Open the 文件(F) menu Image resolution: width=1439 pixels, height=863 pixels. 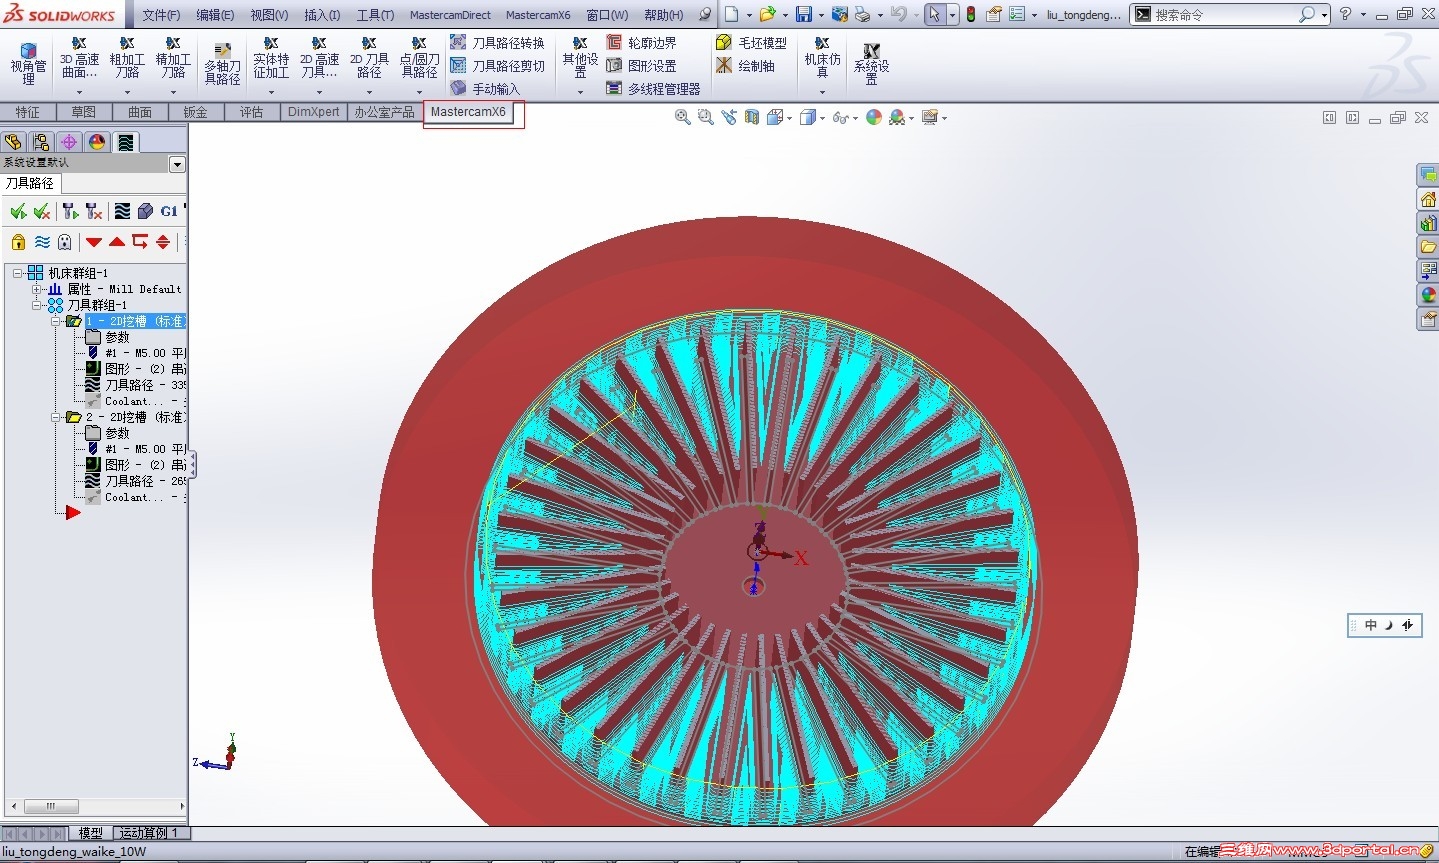pyautogui.click(x=161, y=15)
